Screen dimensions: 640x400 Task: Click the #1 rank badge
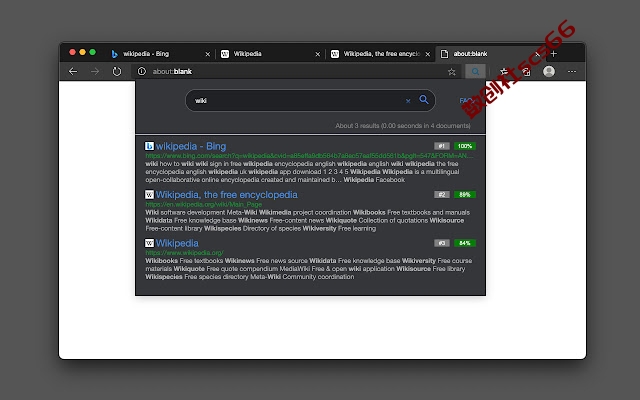click(x=442, y=146)
